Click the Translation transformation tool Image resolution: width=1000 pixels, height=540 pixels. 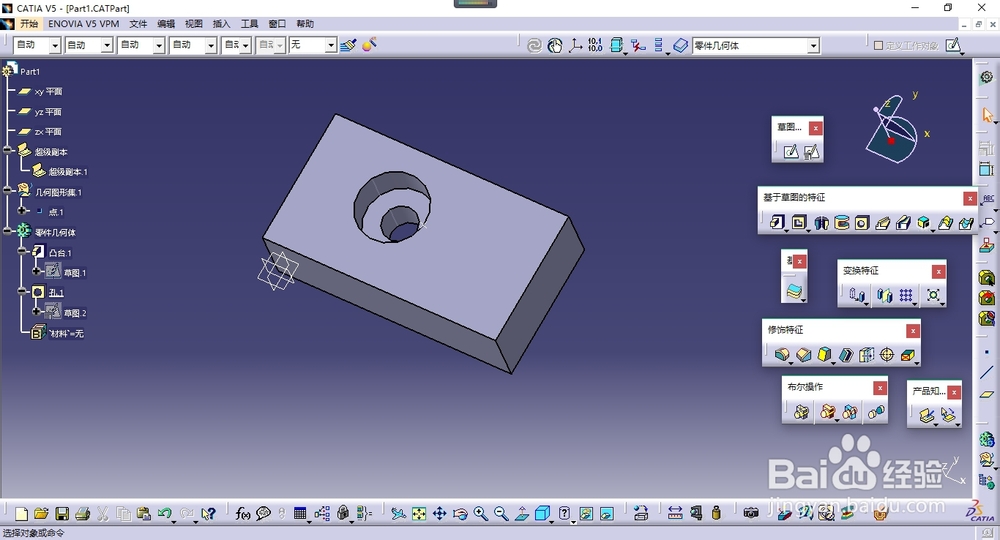tap(857, 295)
